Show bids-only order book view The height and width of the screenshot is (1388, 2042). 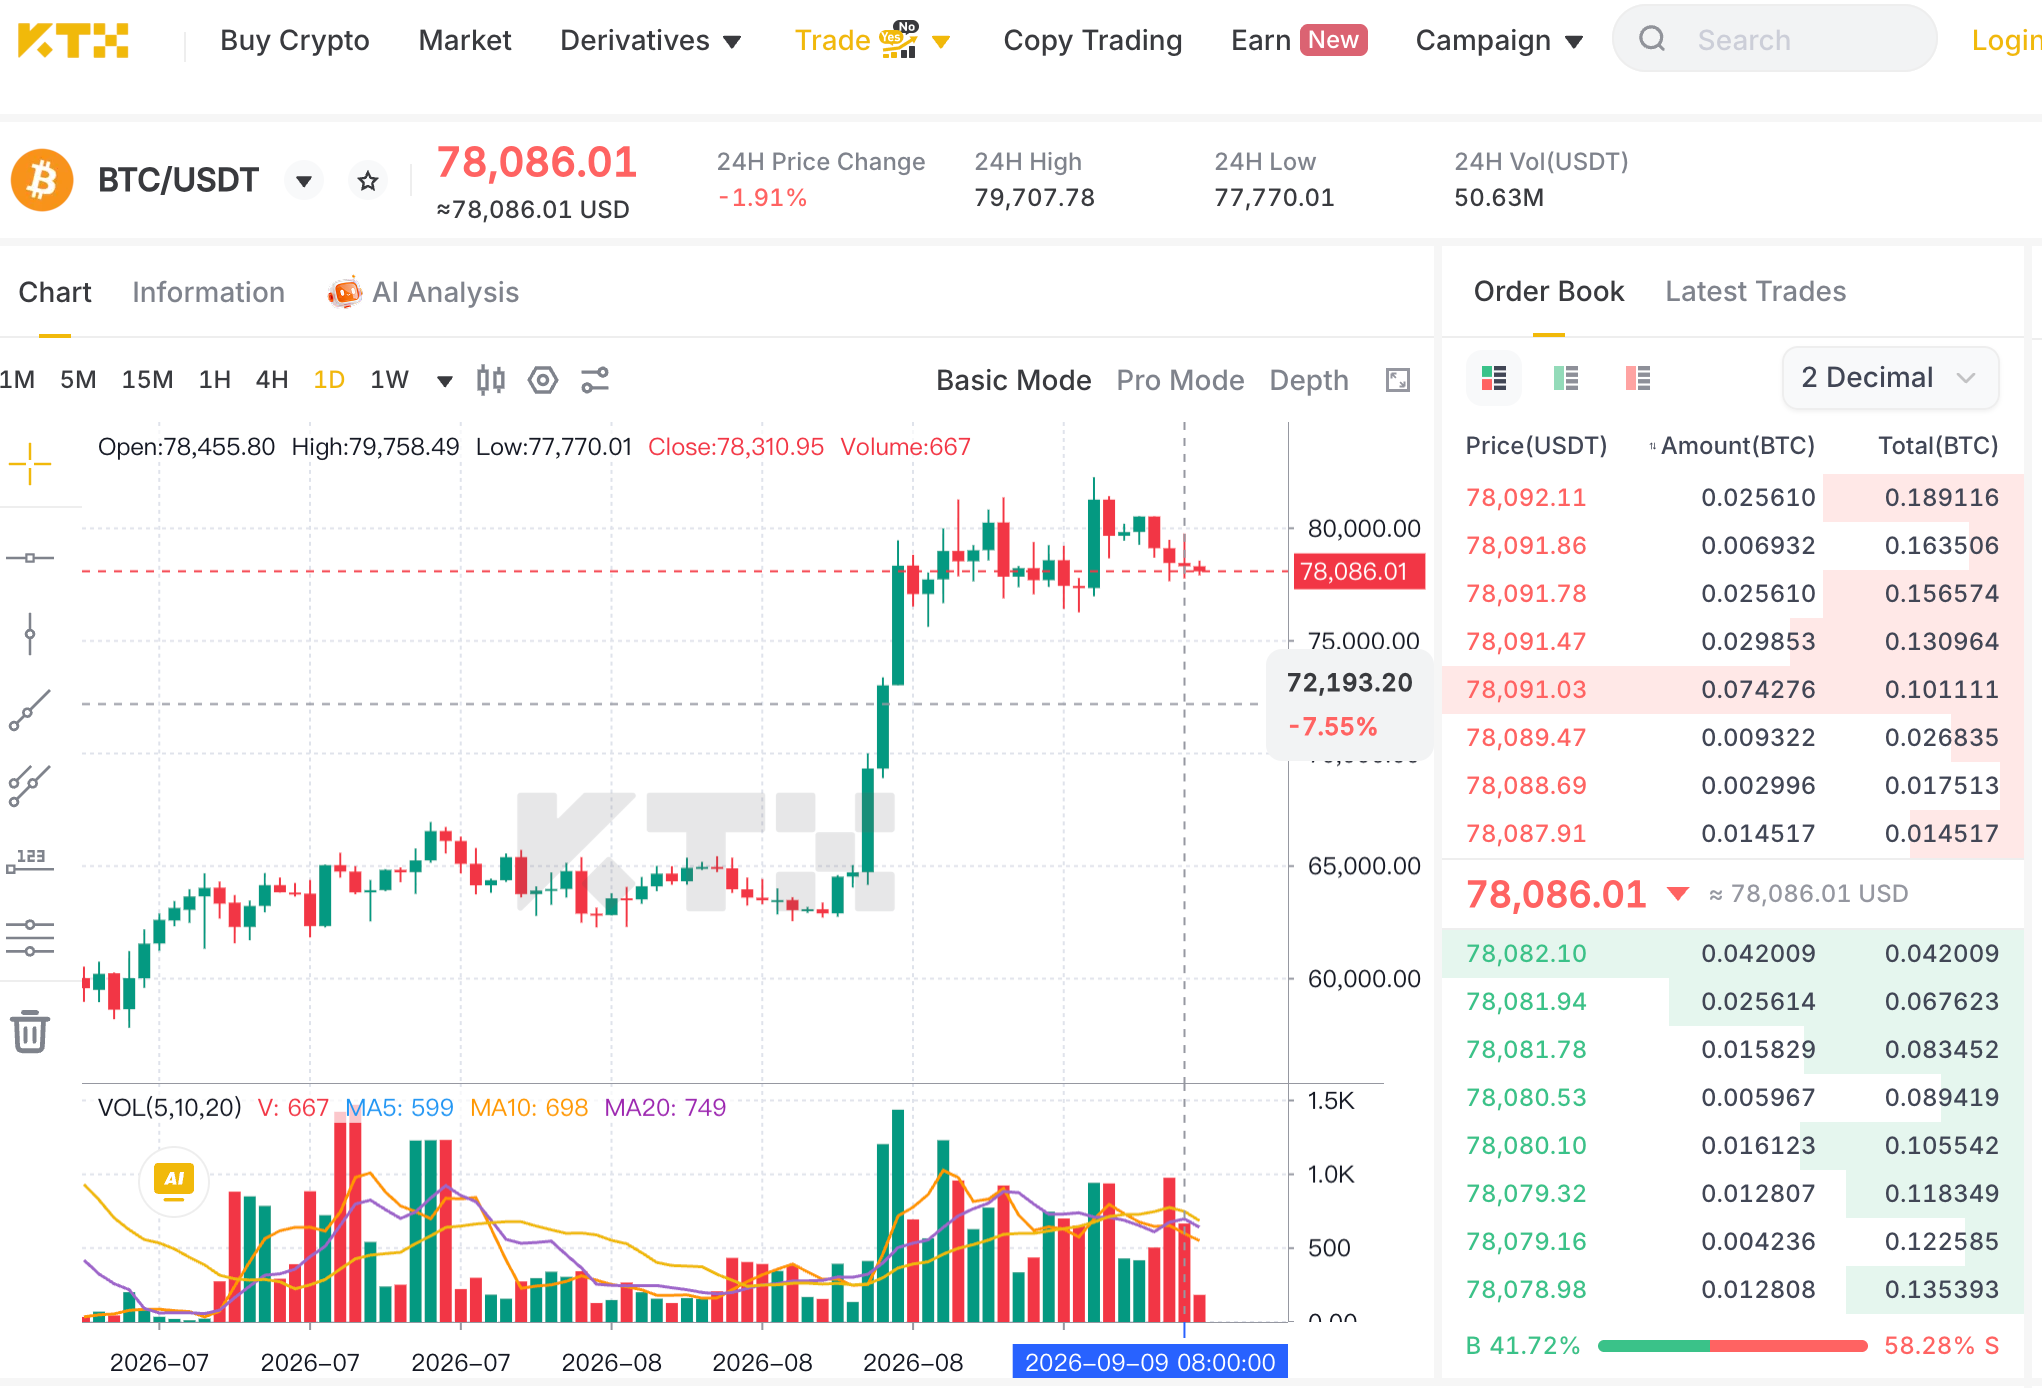pyautogui.click(x=1566, y=378)
